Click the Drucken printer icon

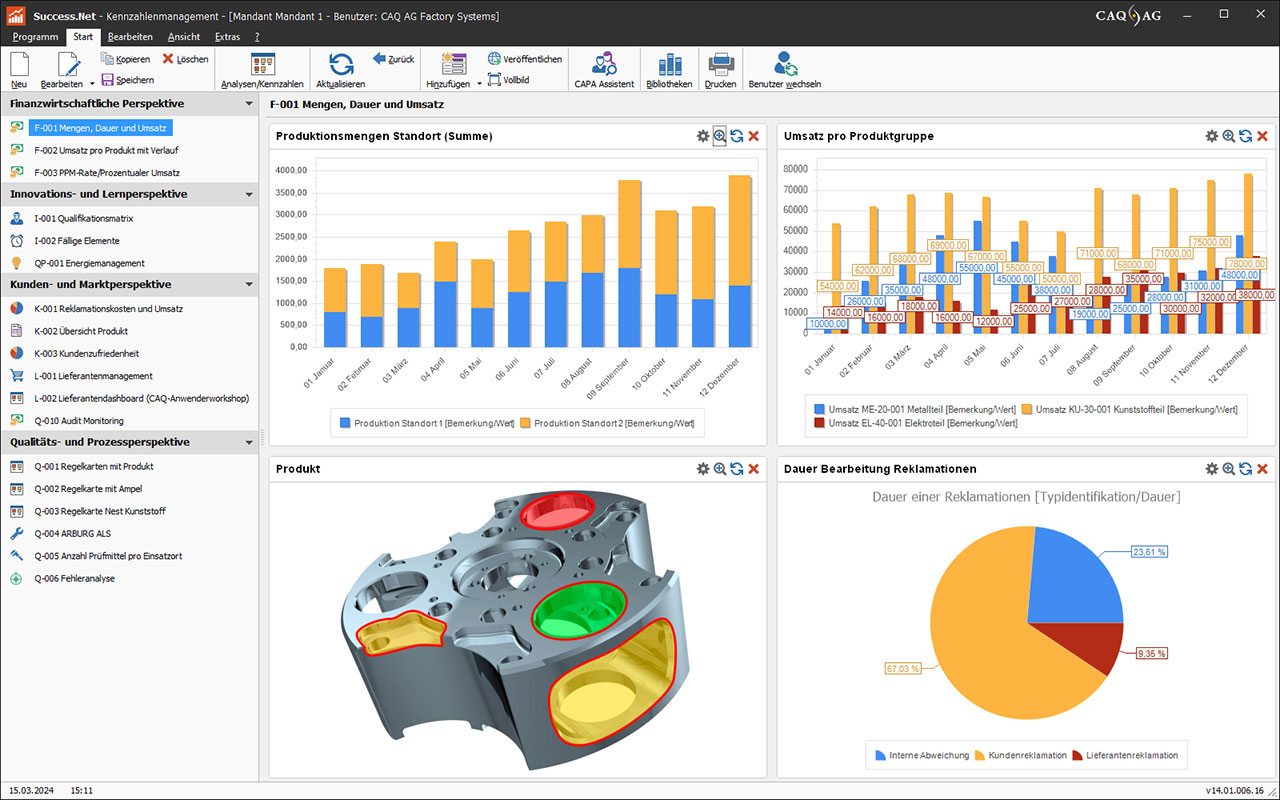pos(721,64)
